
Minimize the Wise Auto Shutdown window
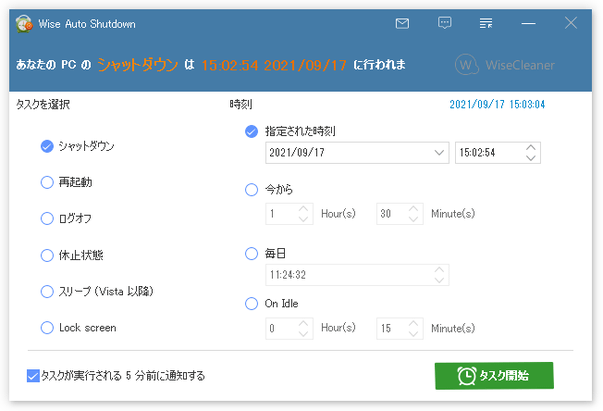pyautogui.click(x=528, y=23)
